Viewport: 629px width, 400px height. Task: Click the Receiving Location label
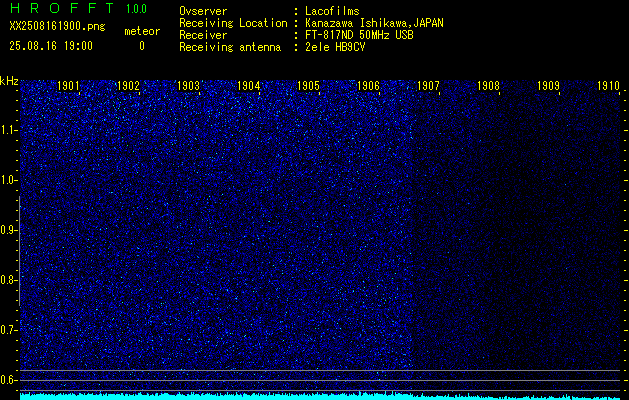pyautogui.click(x=233, y=23)
